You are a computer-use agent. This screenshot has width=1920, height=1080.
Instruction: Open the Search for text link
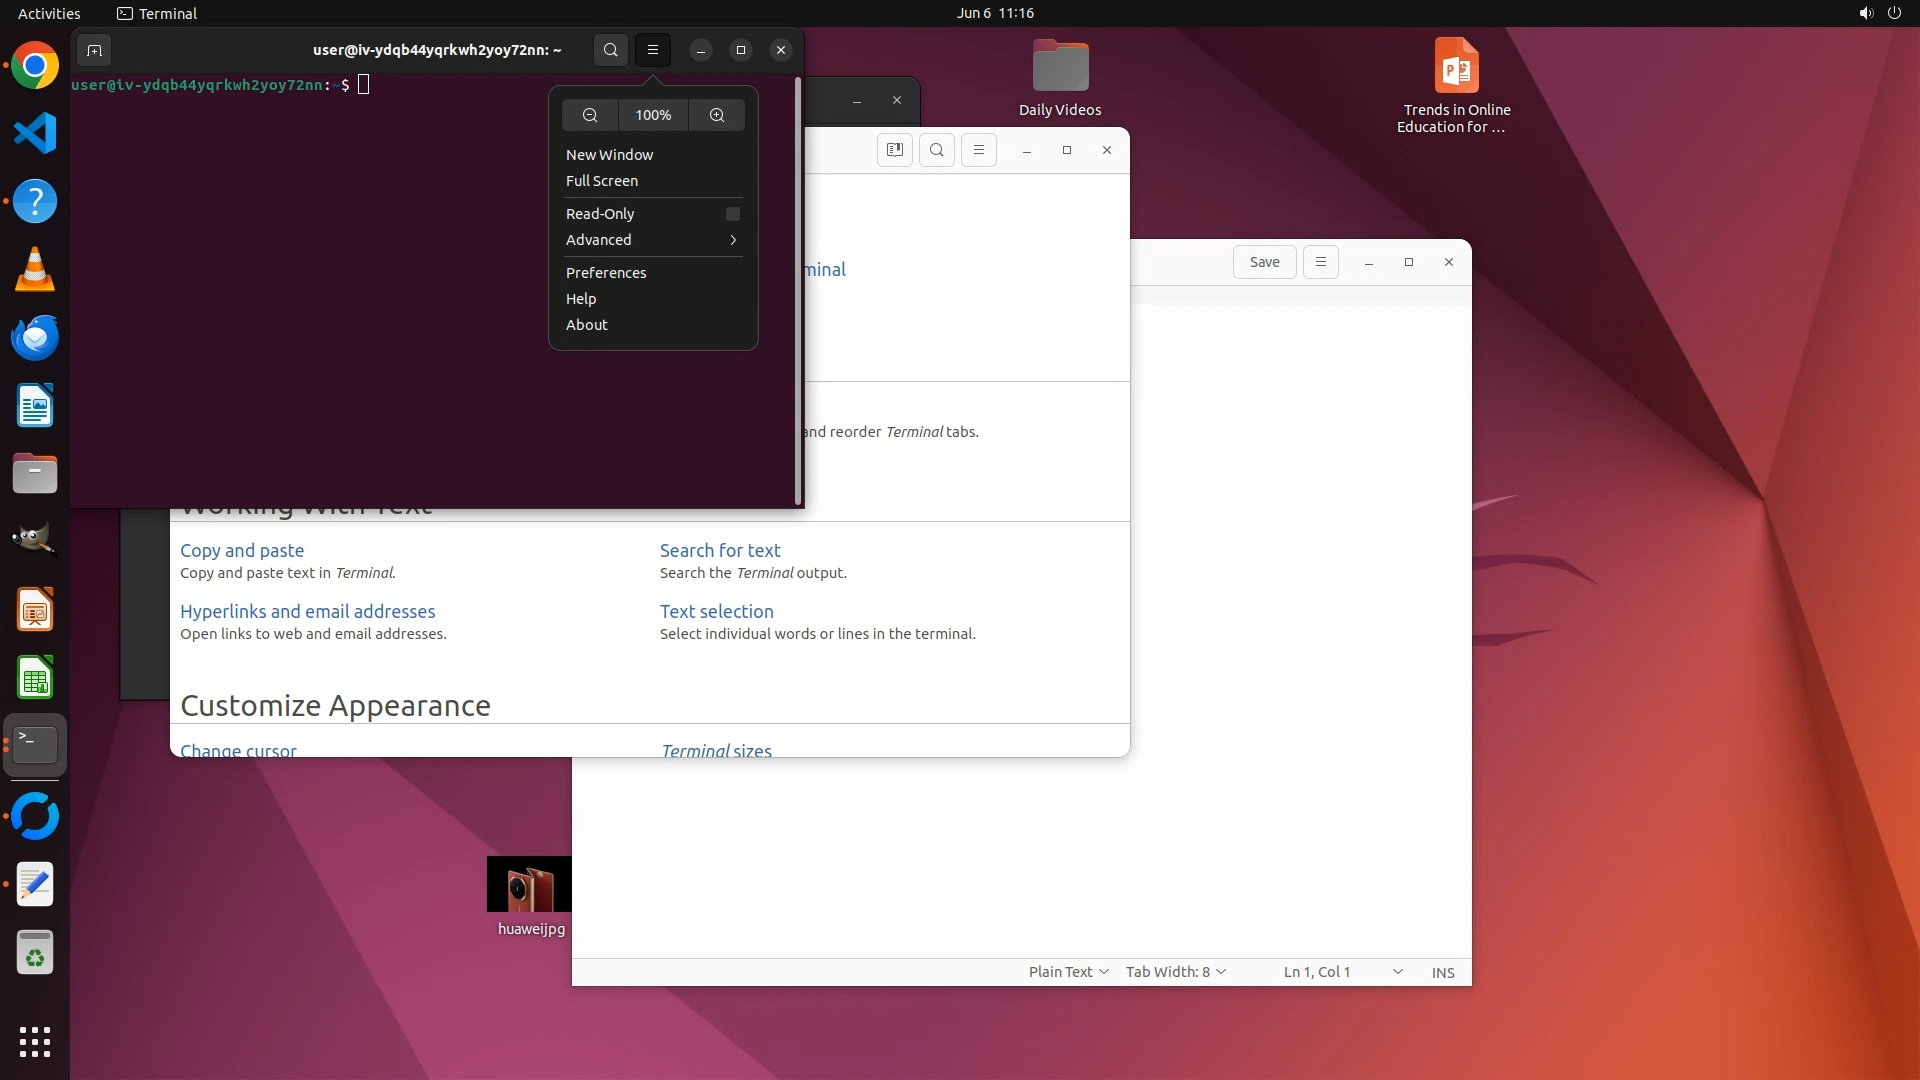(720, 550)
